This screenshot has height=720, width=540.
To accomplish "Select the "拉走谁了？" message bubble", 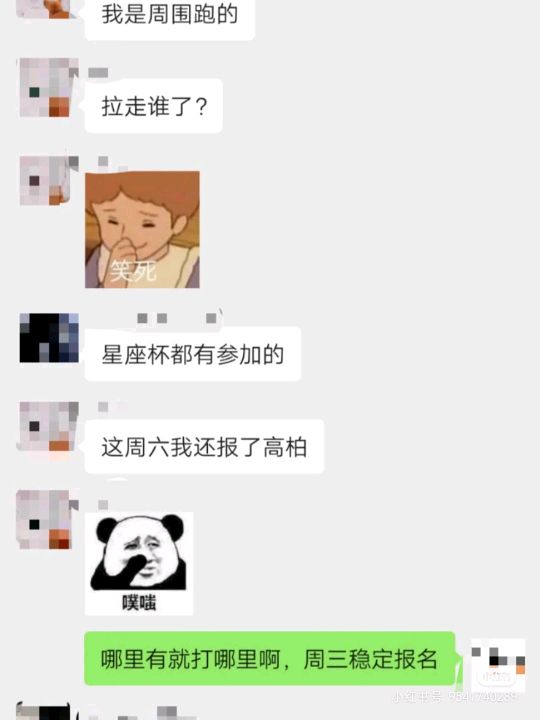I will coord(154,106).
